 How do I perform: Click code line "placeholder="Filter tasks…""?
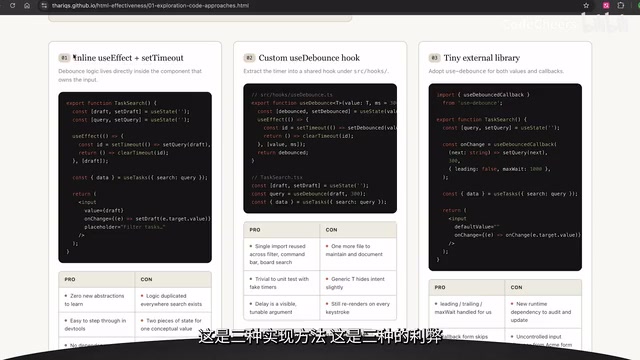pos(124,227)
